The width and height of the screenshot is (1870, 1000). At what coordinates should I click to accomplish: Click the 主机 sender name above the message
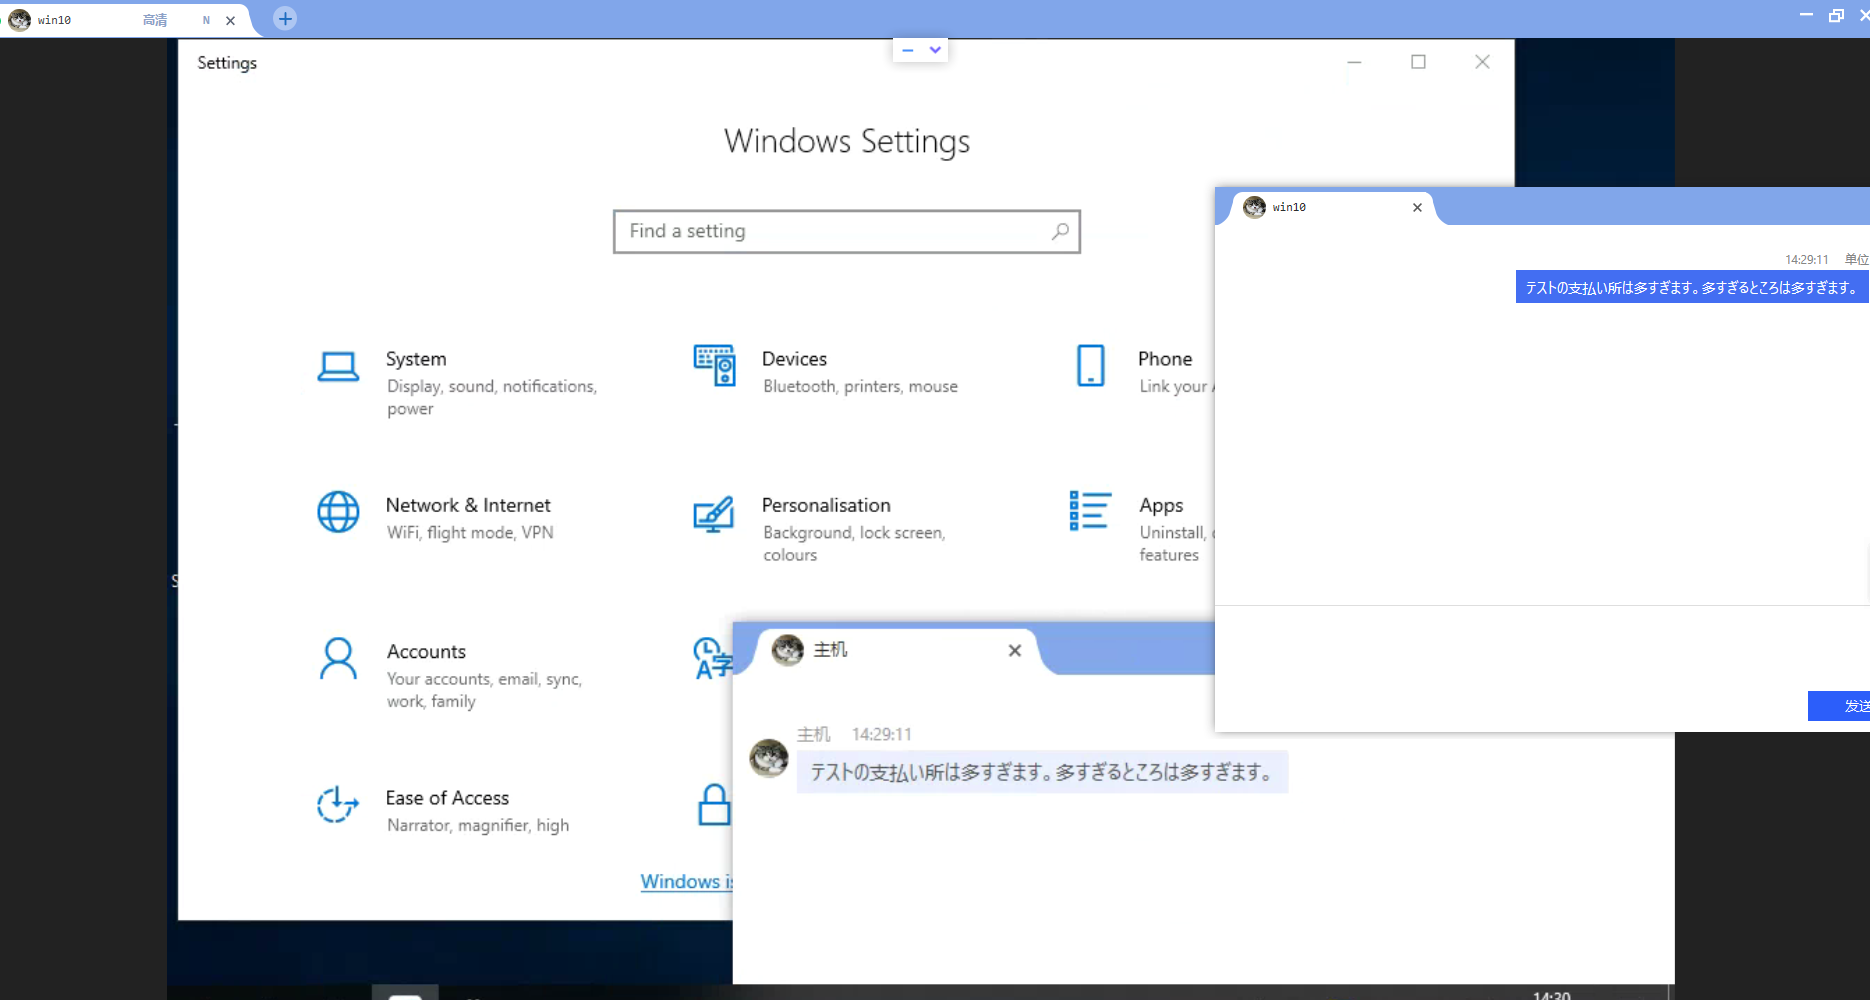click(813, 734)
